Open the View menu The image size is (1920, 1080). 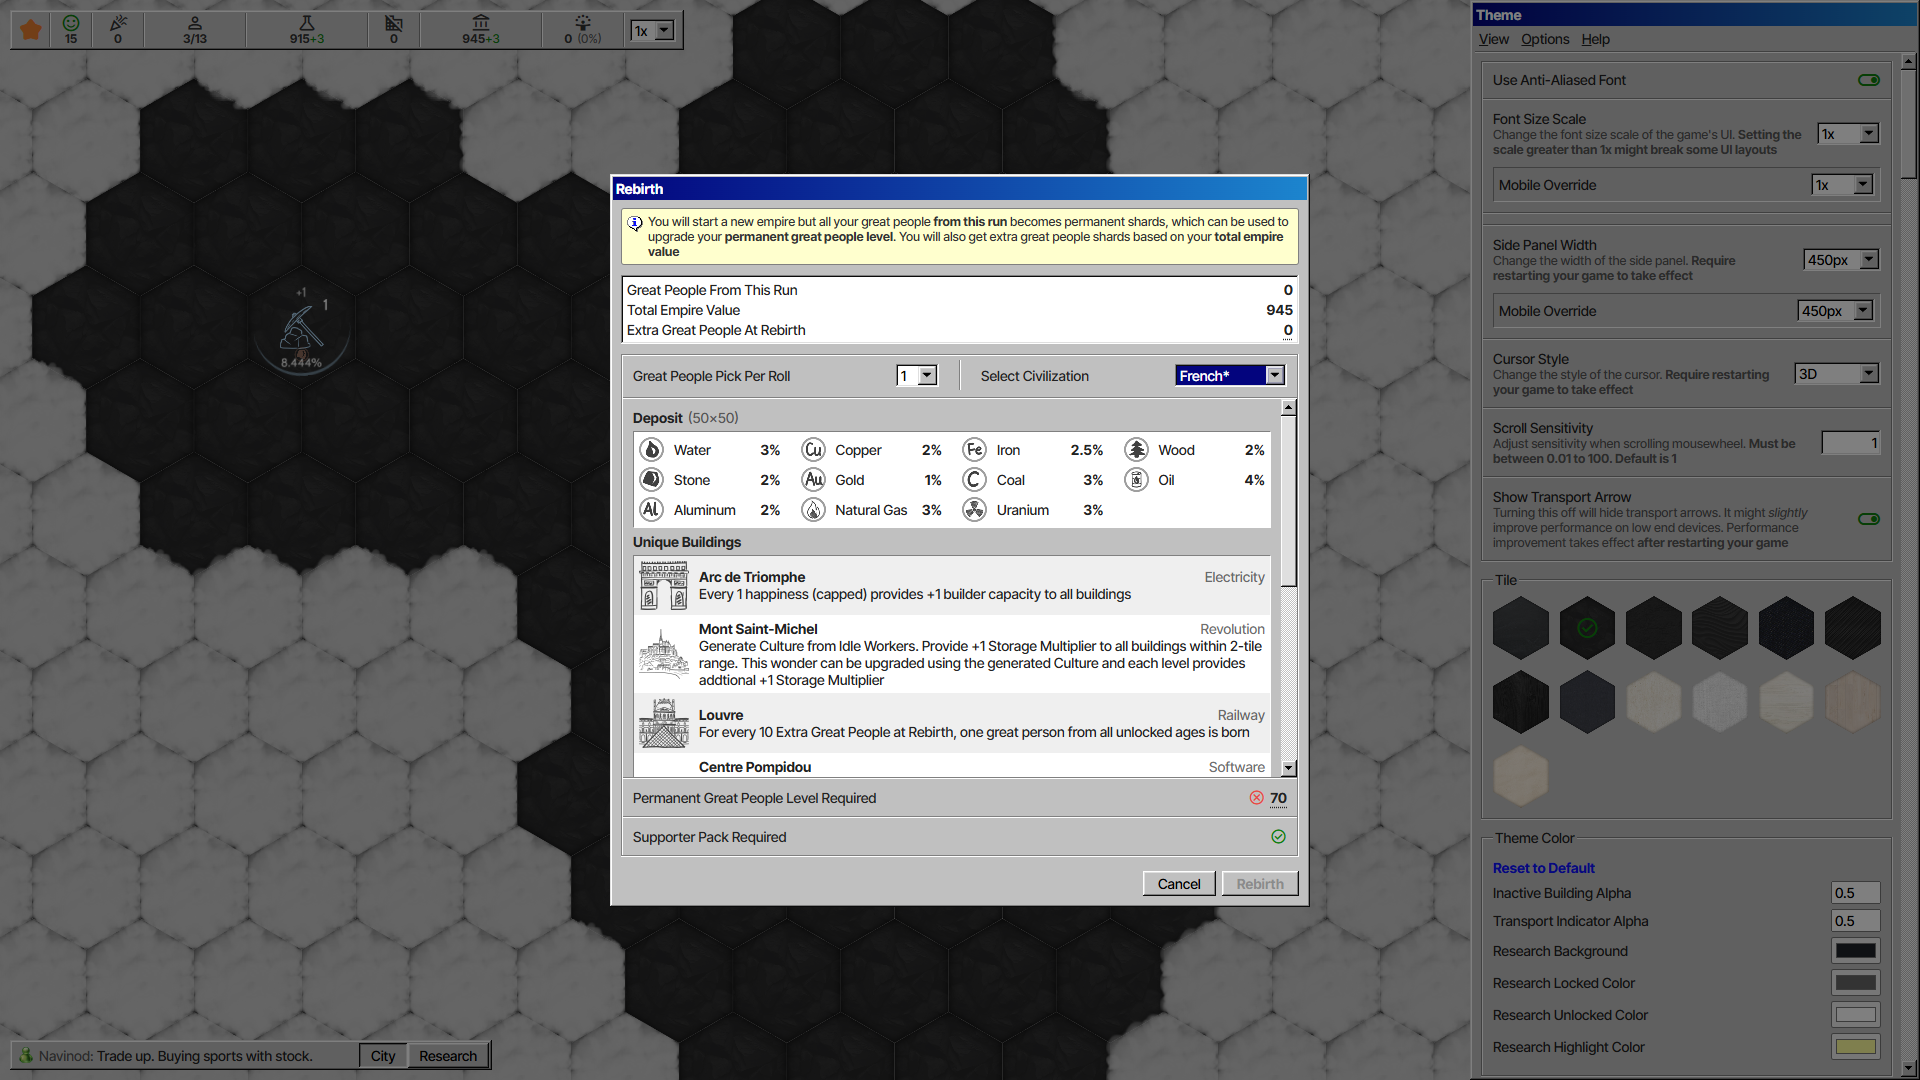click(1493, 39)
